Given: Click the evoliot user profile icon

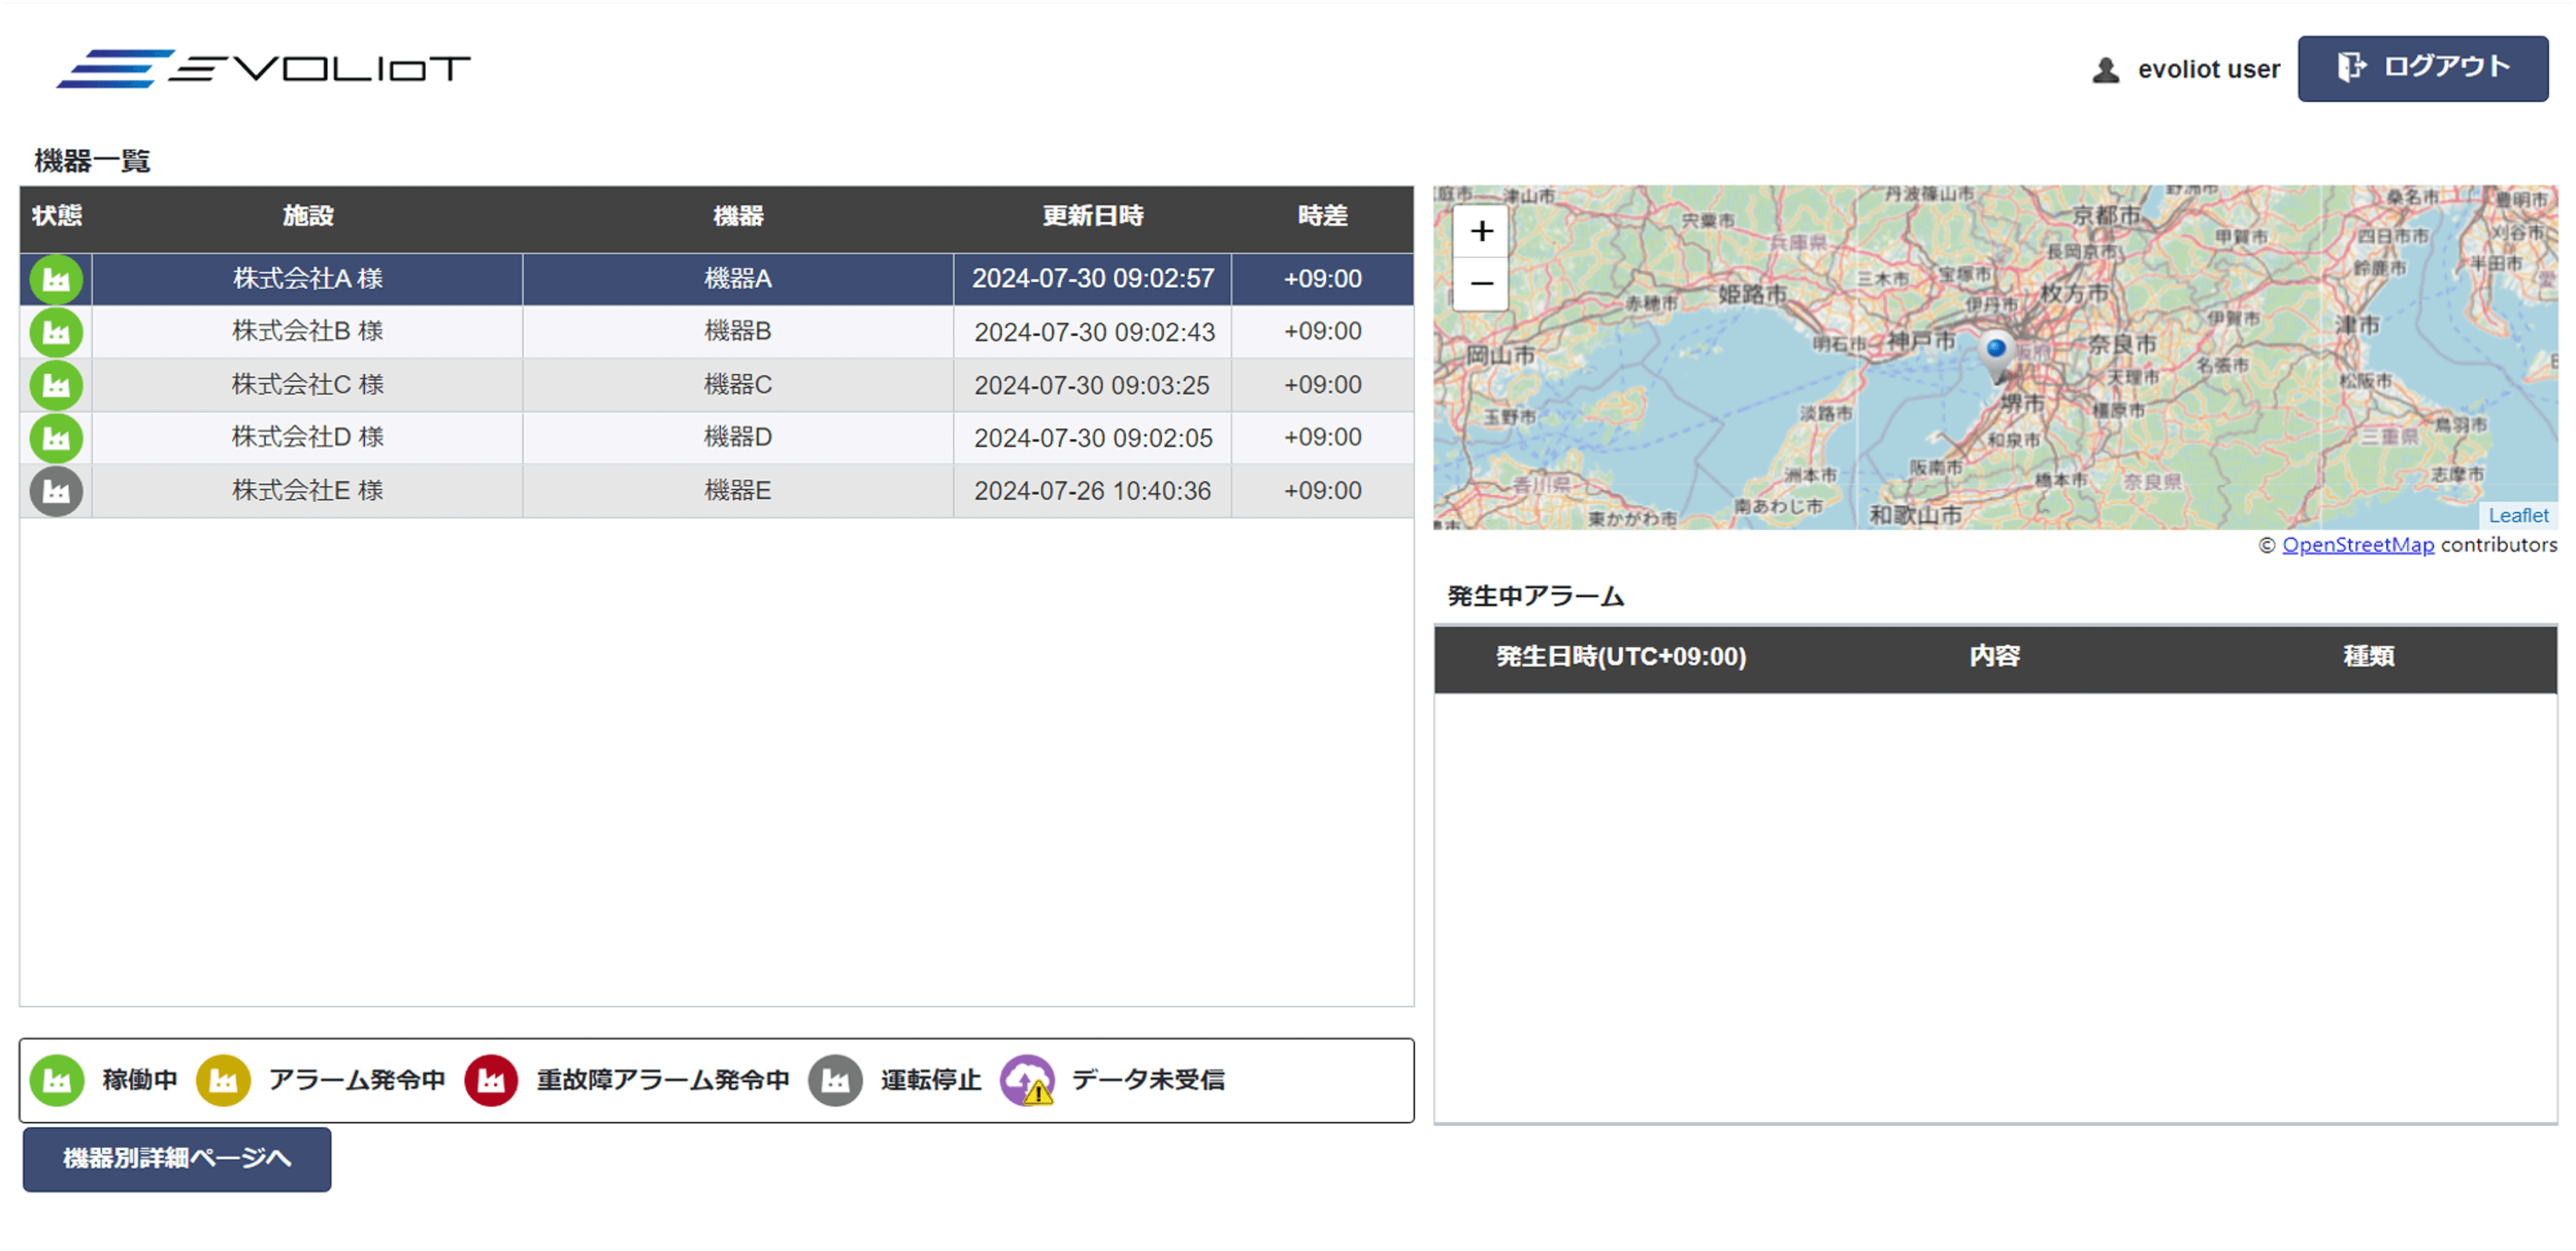Looking at the screenshot, I should pos(2105,70).
